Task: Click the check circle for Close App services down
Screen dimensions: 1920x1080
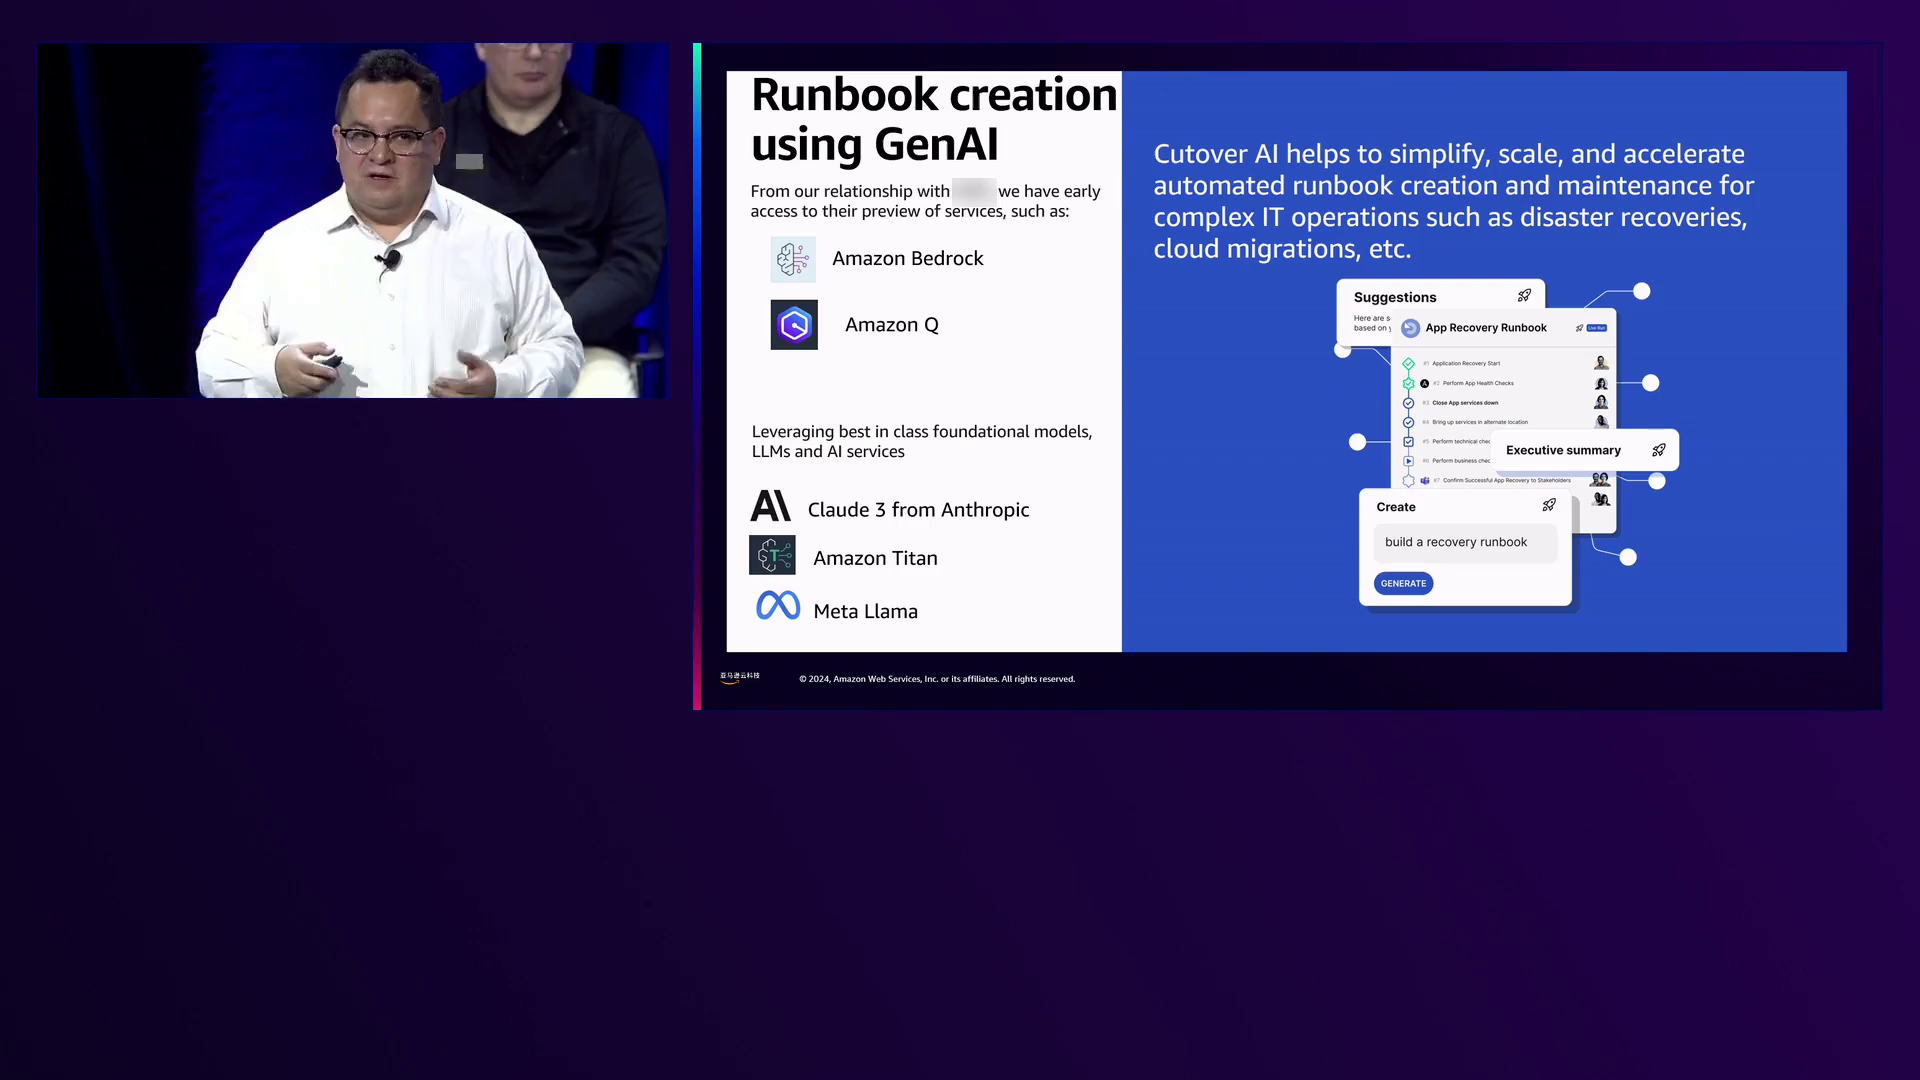Action: coord(1408,403)
